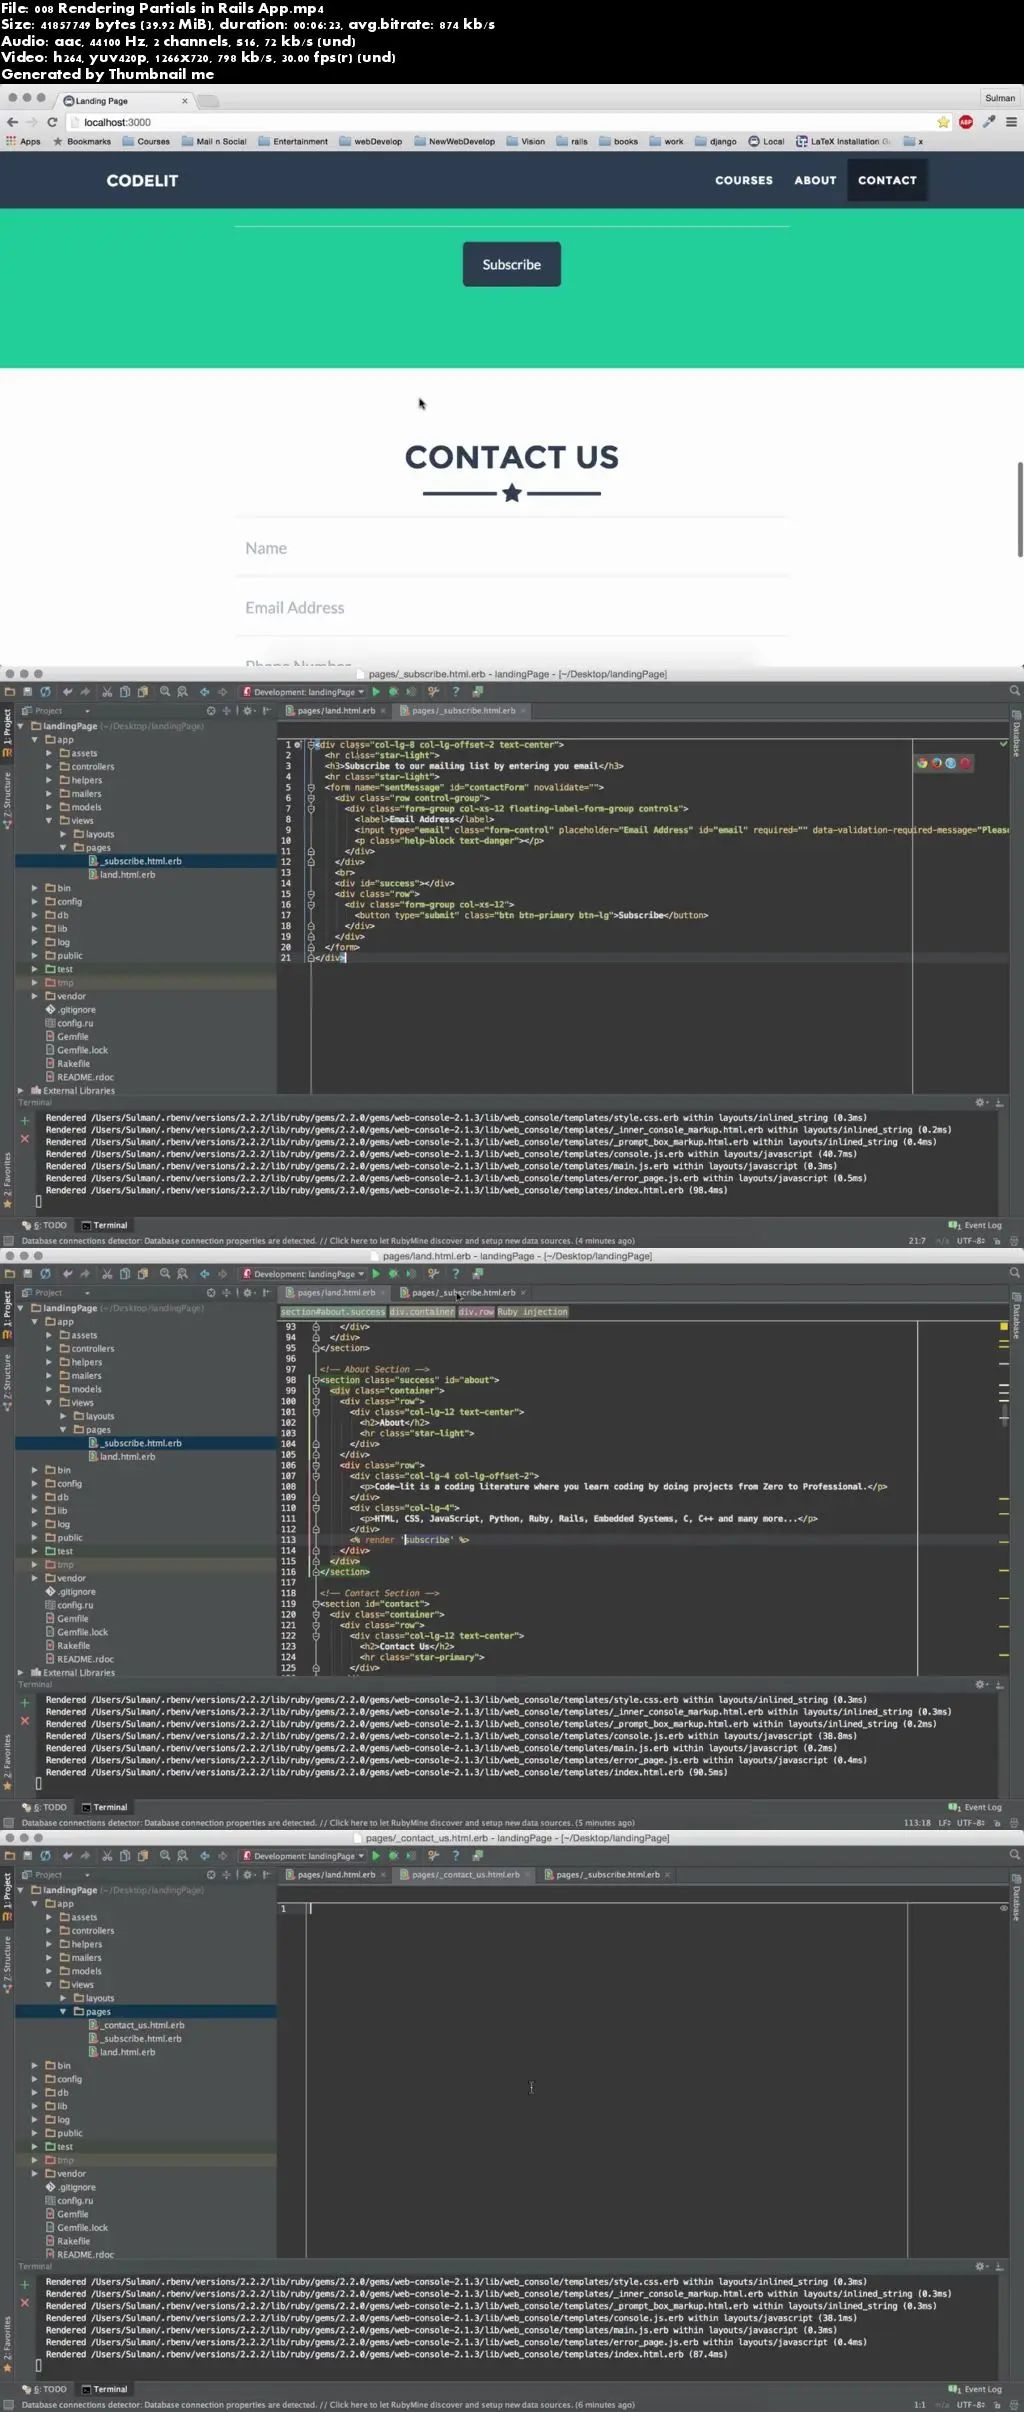1024x2412 pixels.
Task: Toggle Database tool window in _subscribe.html.erb window
Action: (1016, 733)
